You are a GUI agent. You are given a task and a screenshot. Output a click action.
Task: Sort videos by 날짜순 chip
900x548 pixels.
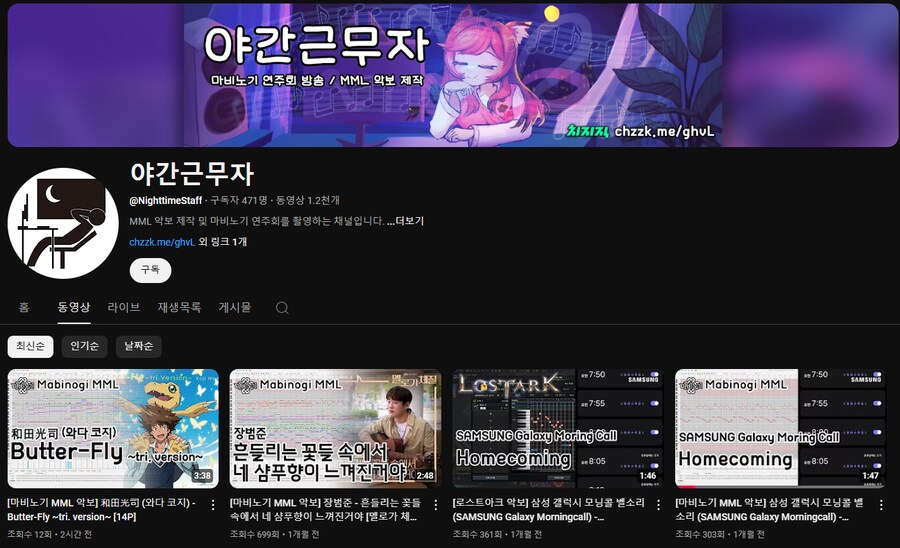tap(138, 346)
